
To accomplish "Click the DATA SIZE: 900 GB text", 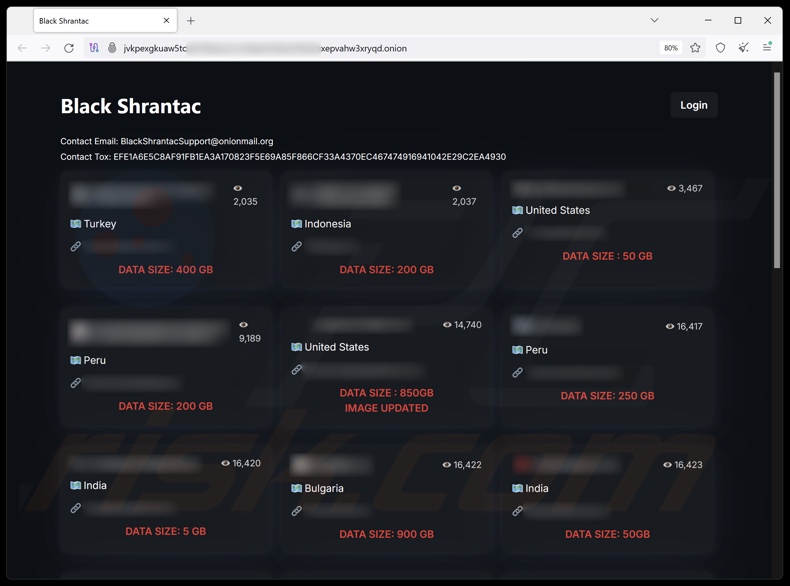I will point(386,534).
